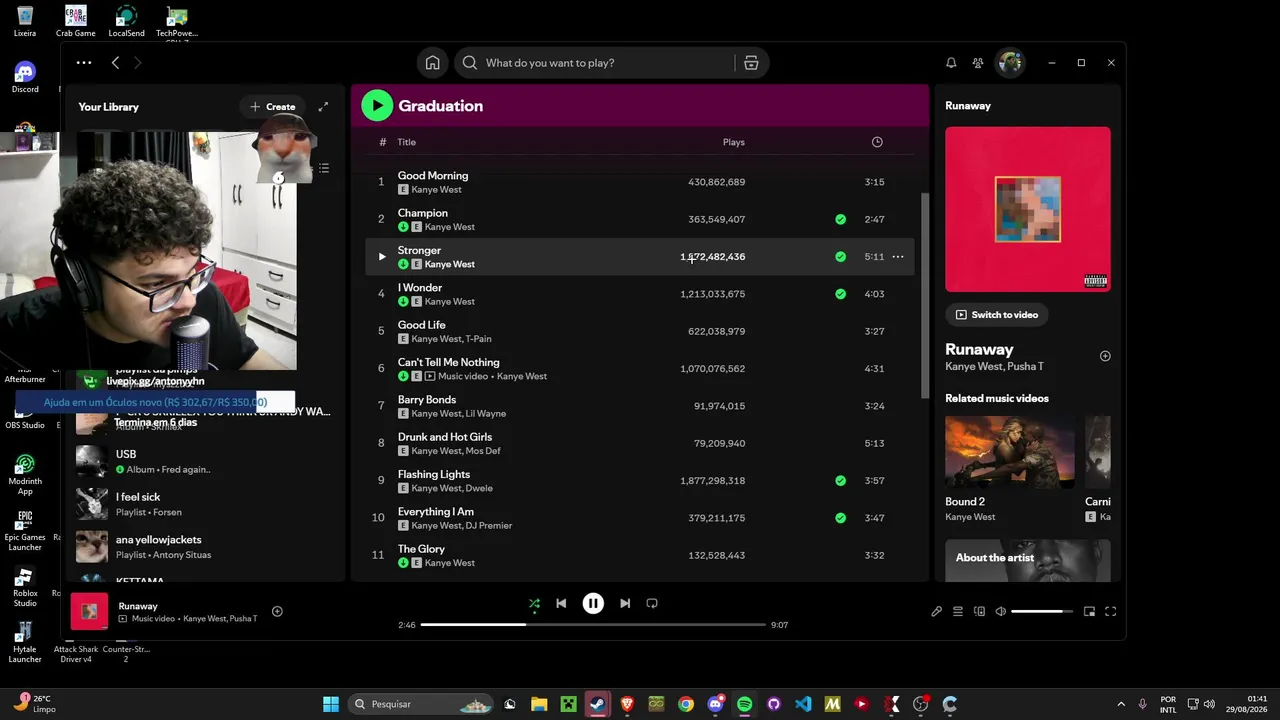Open the artist link DJ Premier
Viewport: 1280px width, 720px height.
click(489, 526)
